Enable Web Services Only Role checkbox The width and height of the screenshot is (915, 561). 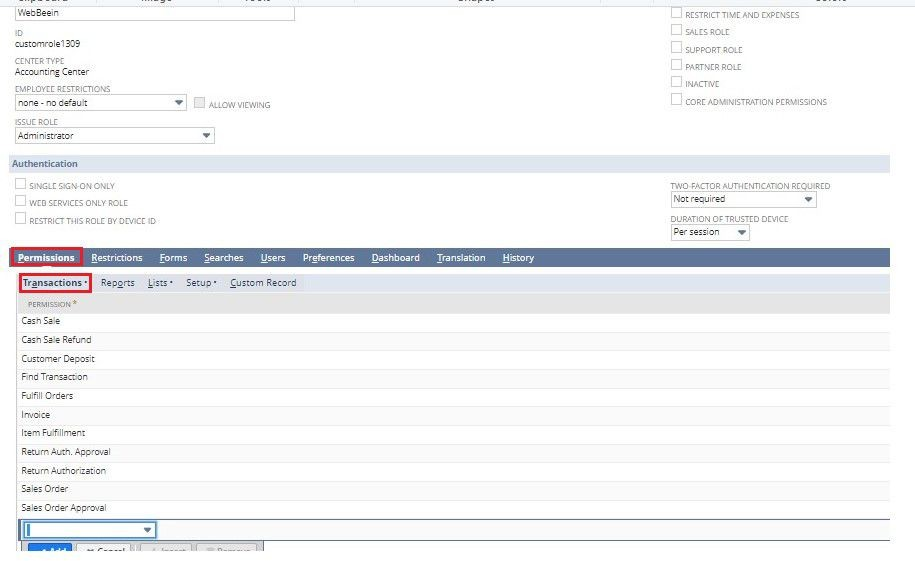pyautogui.click(x=20, y=202)
